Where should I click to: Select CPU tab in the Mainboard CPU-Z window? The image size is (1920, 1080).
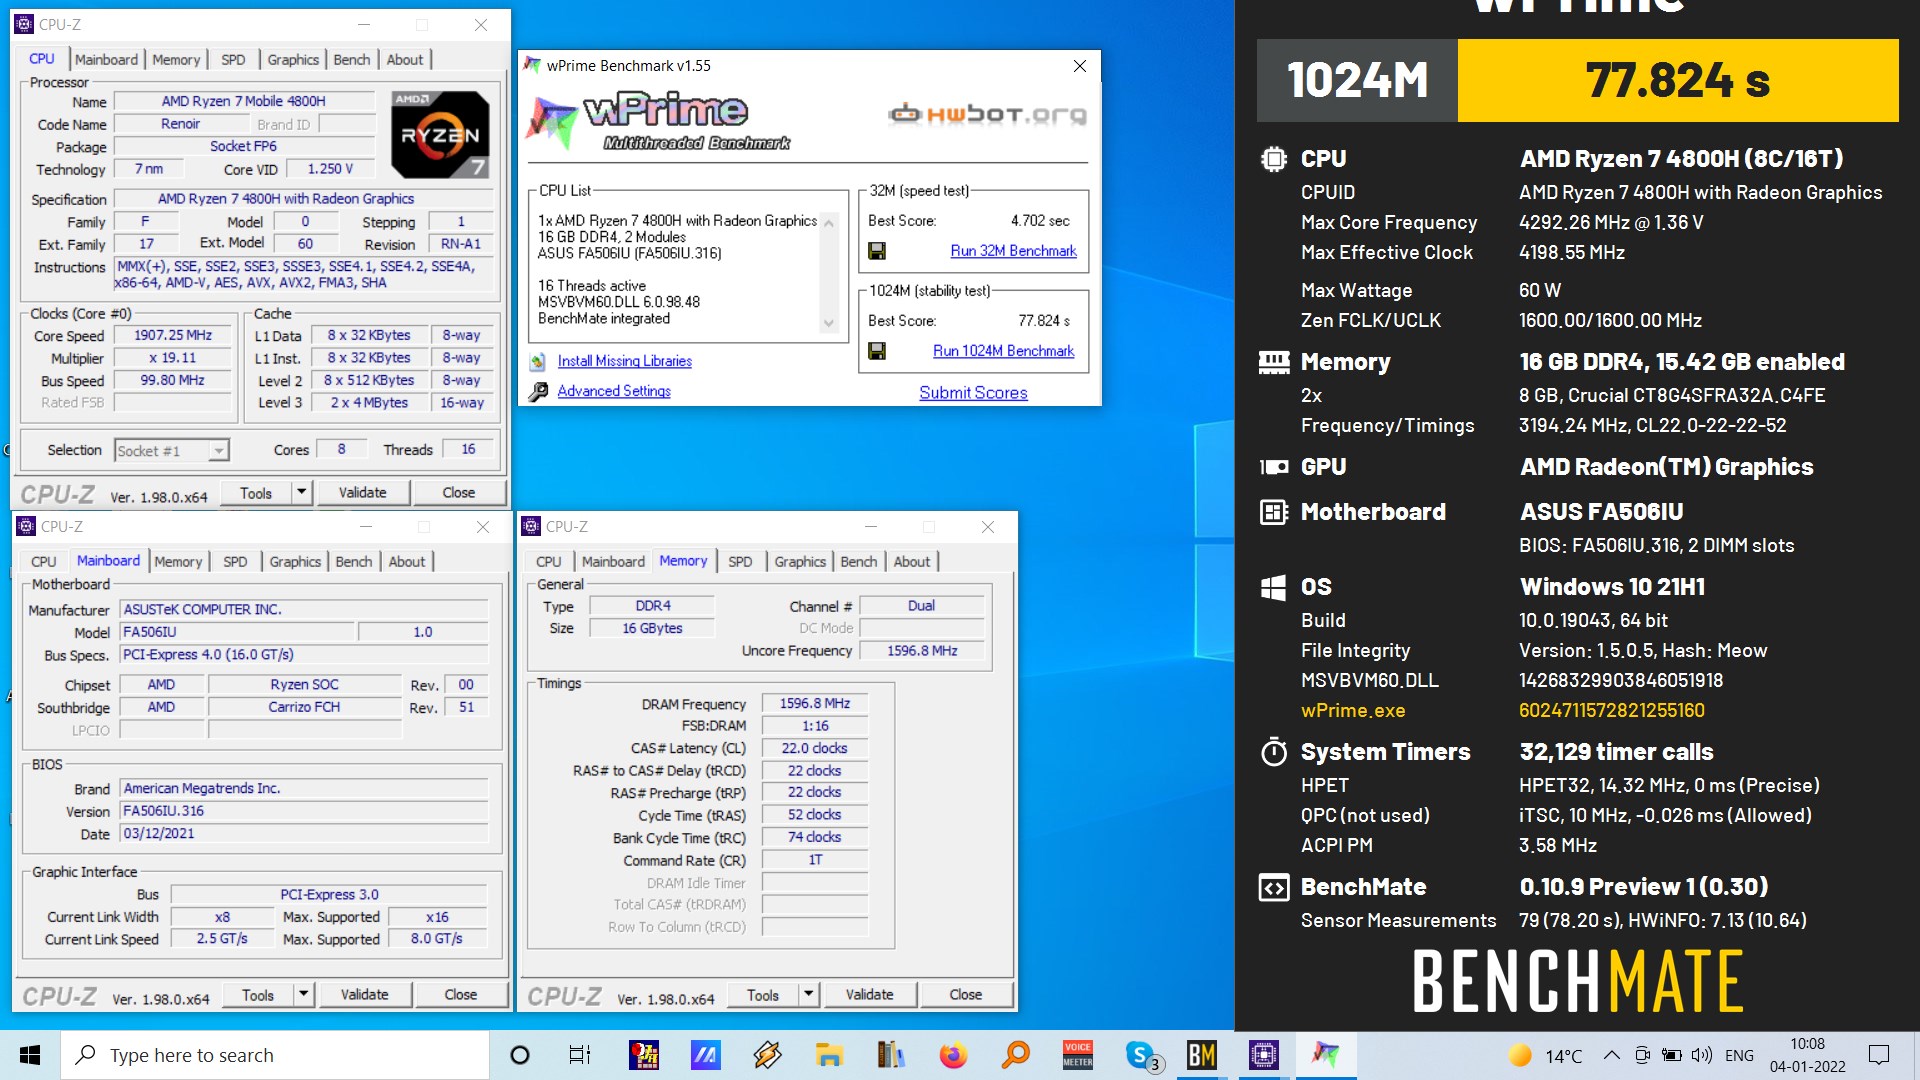pos(43,562)
